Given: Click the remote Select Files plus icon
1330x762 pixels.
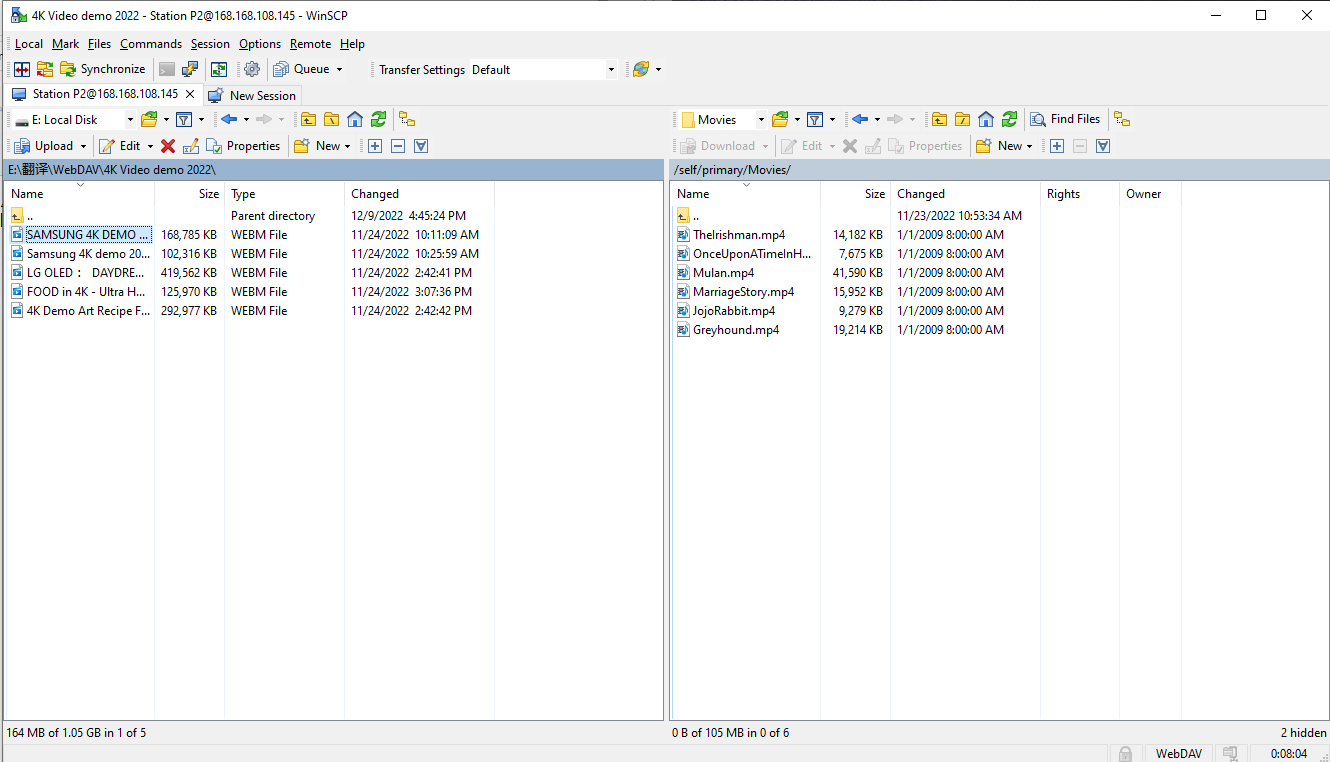Looking at the screenshot, I should [1057, 146].
